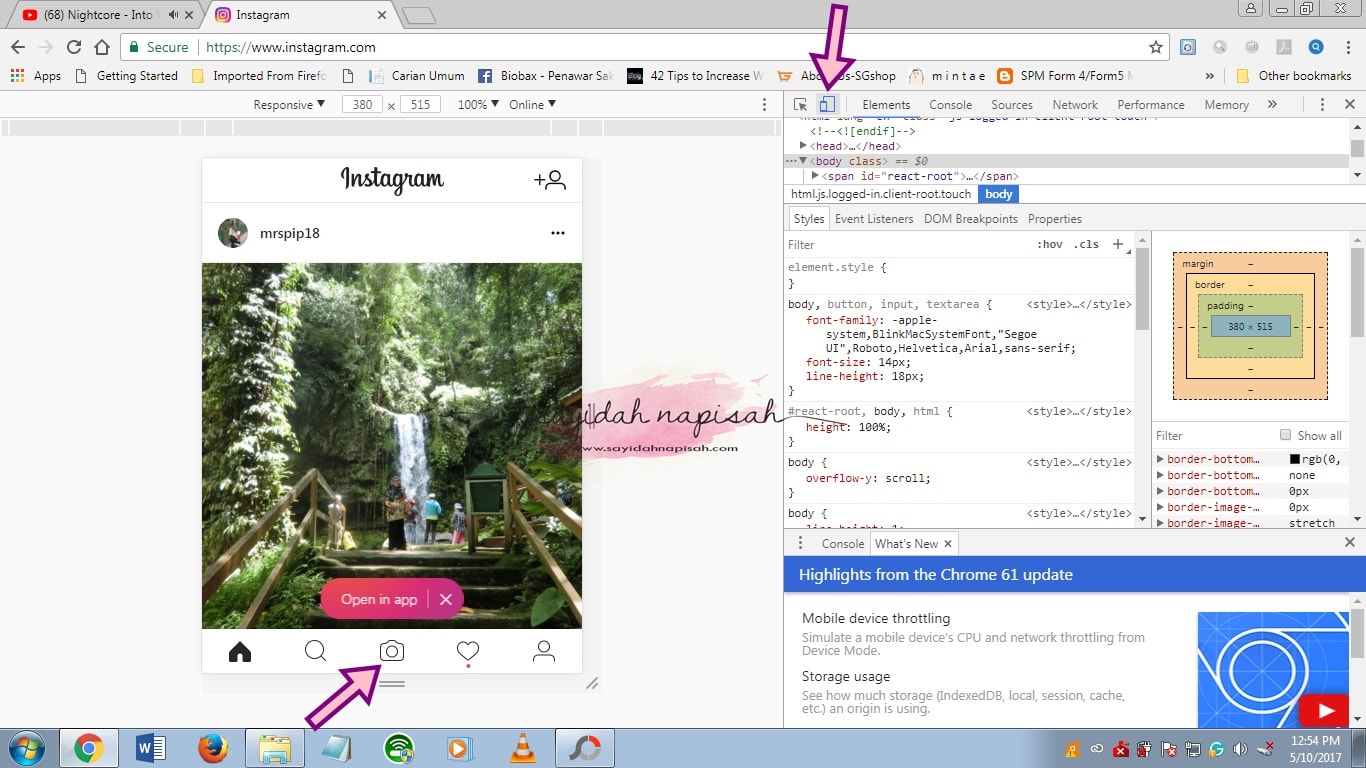Click the Open in app button
Viewport: 1366px width, 768px height.
tap(379, 599)
